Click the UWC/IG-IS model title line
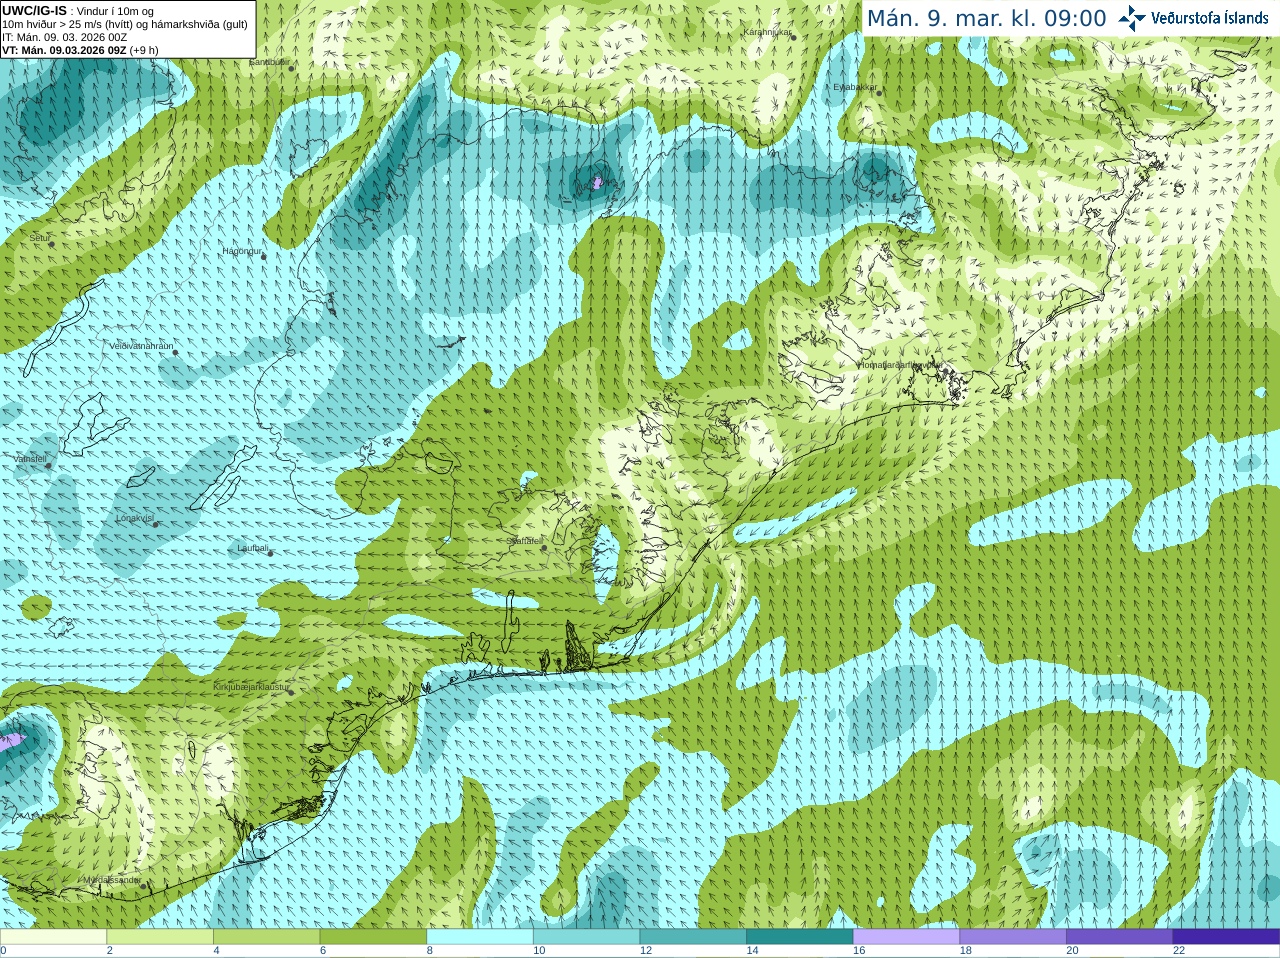The image size is (1280, 958). [x=77, y=11]
